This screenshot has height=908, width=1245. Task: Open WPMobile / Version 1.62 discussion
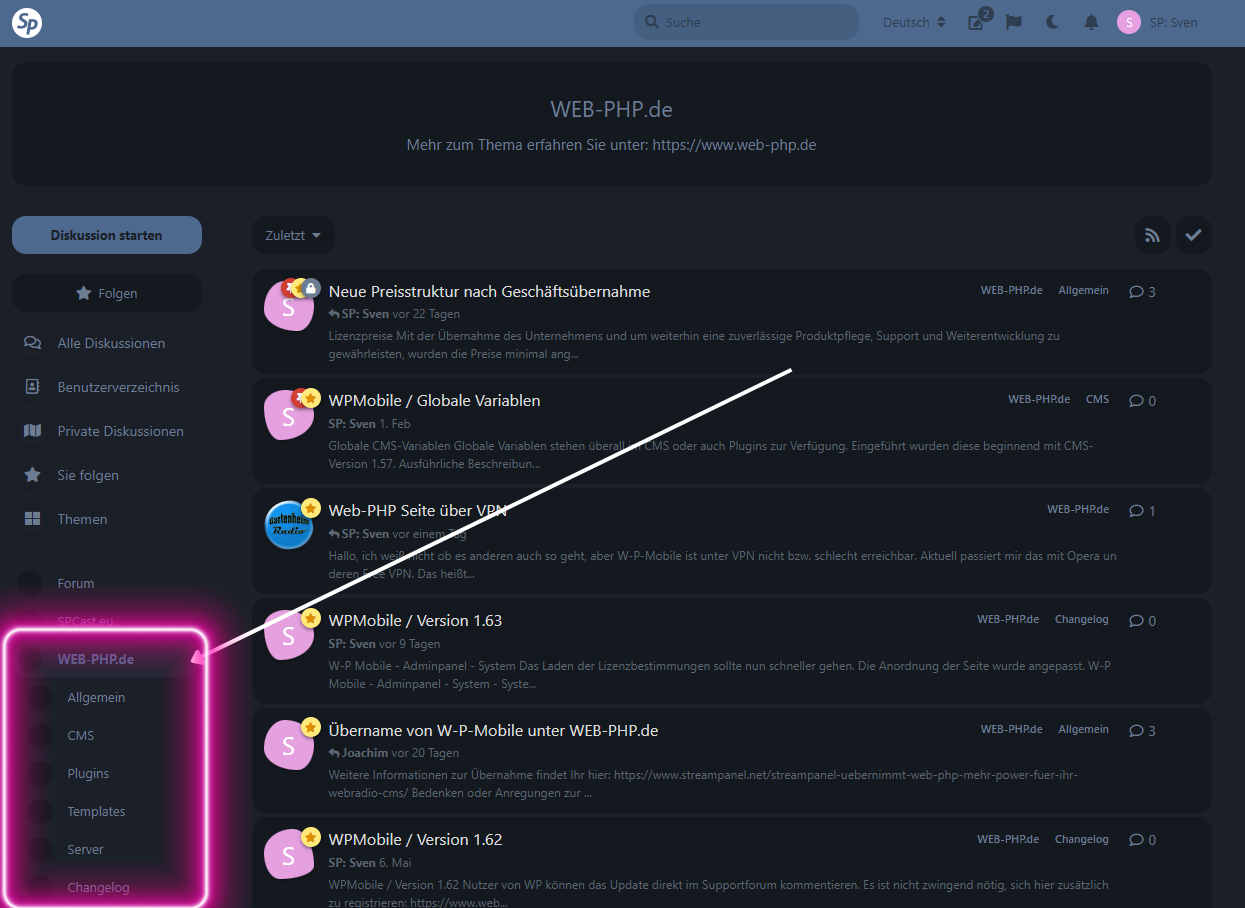coord(415,840)
